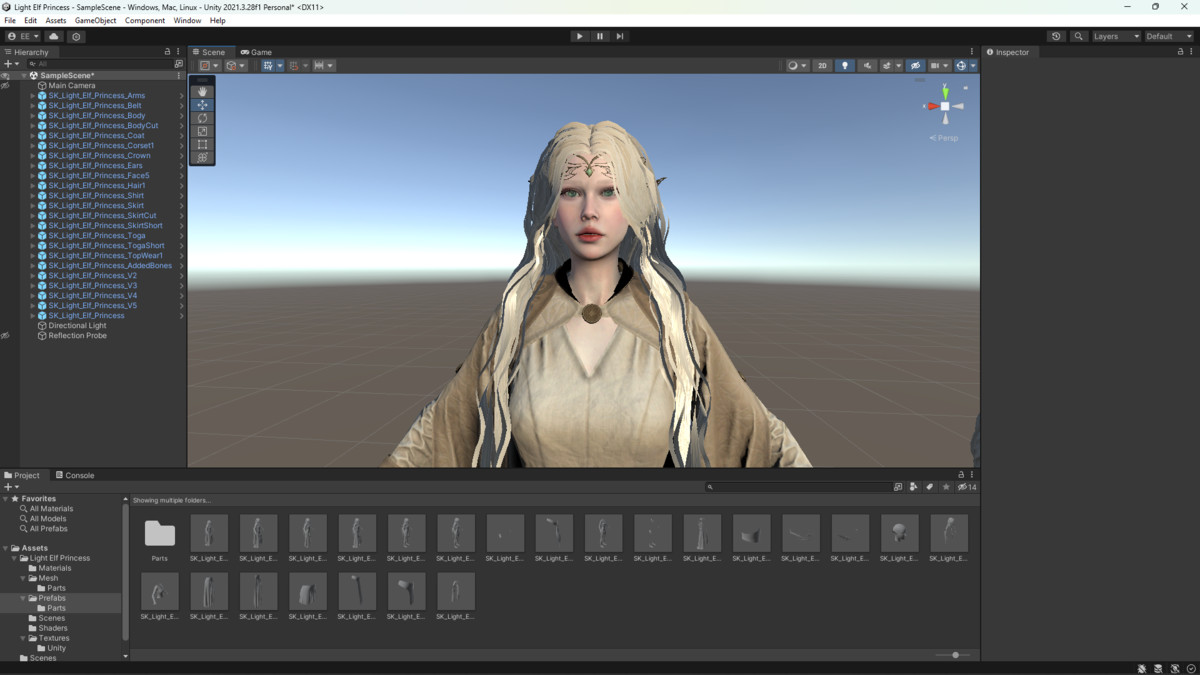Switch to the Game tab
The image size is (1200, 675).
[256, 52]
